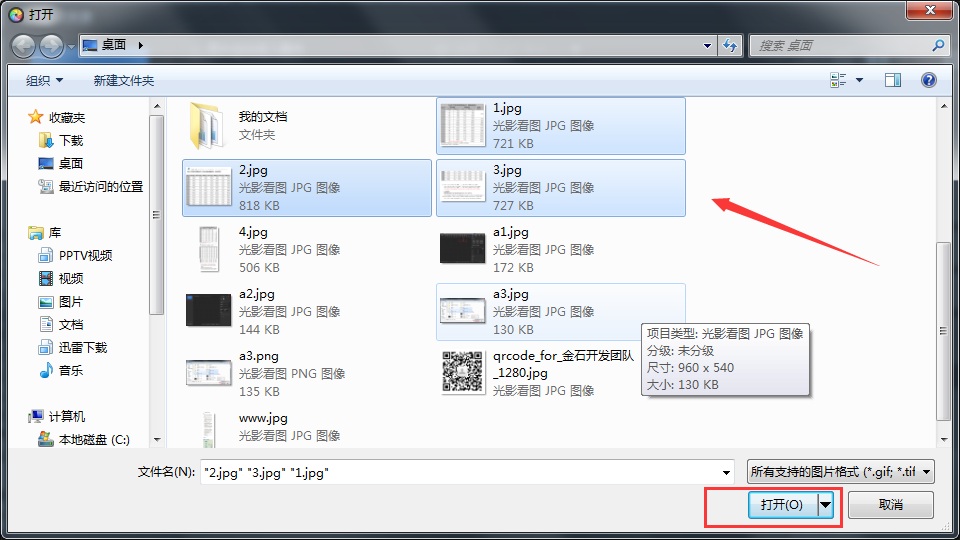Click the 文件名 input field
Screen dimensions: 960x540
pyautogui.click(x=460, y=472)
